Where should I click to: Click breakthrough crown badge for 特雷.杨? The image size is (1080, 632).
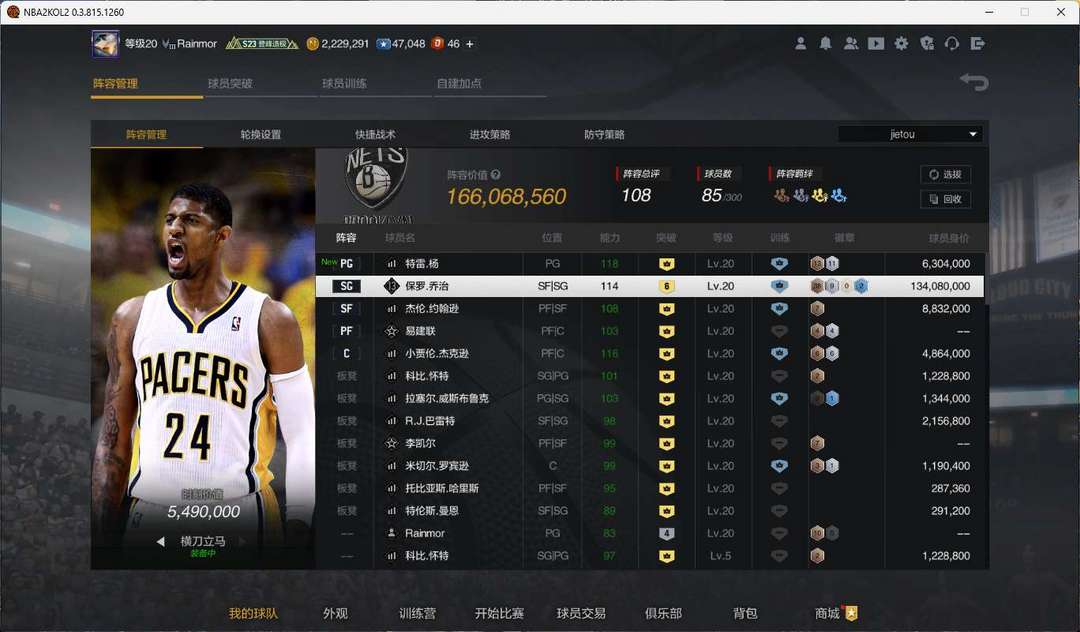[x=666, y=264]
